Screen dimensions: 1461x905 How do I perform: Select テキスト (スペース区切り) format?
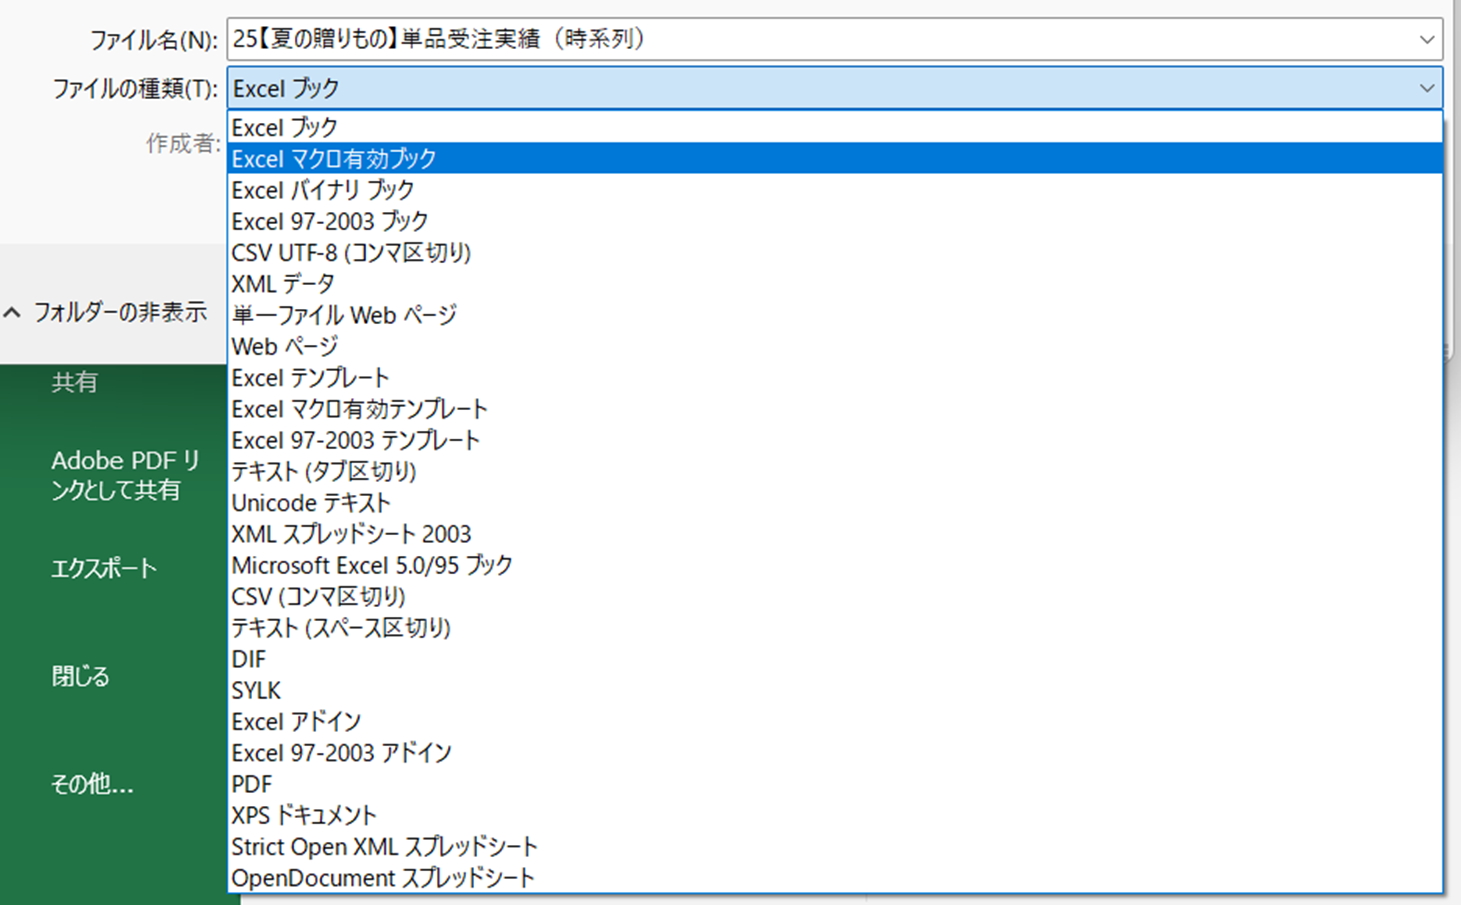click(835, 628)
